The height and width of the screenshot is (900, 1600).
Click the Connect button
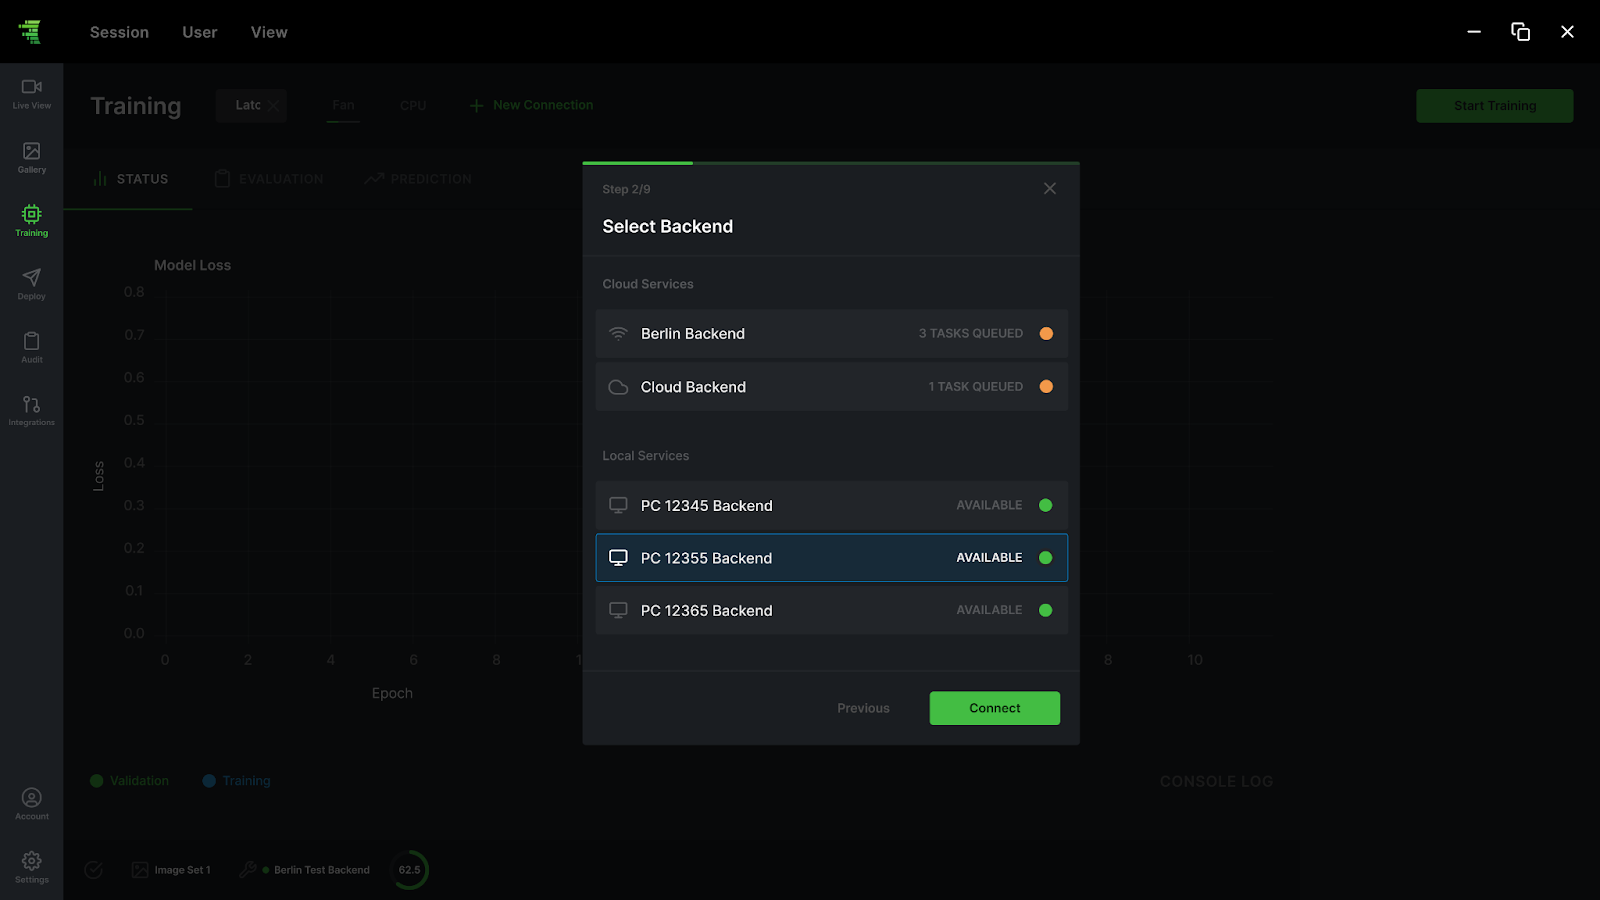pos(995,708)
